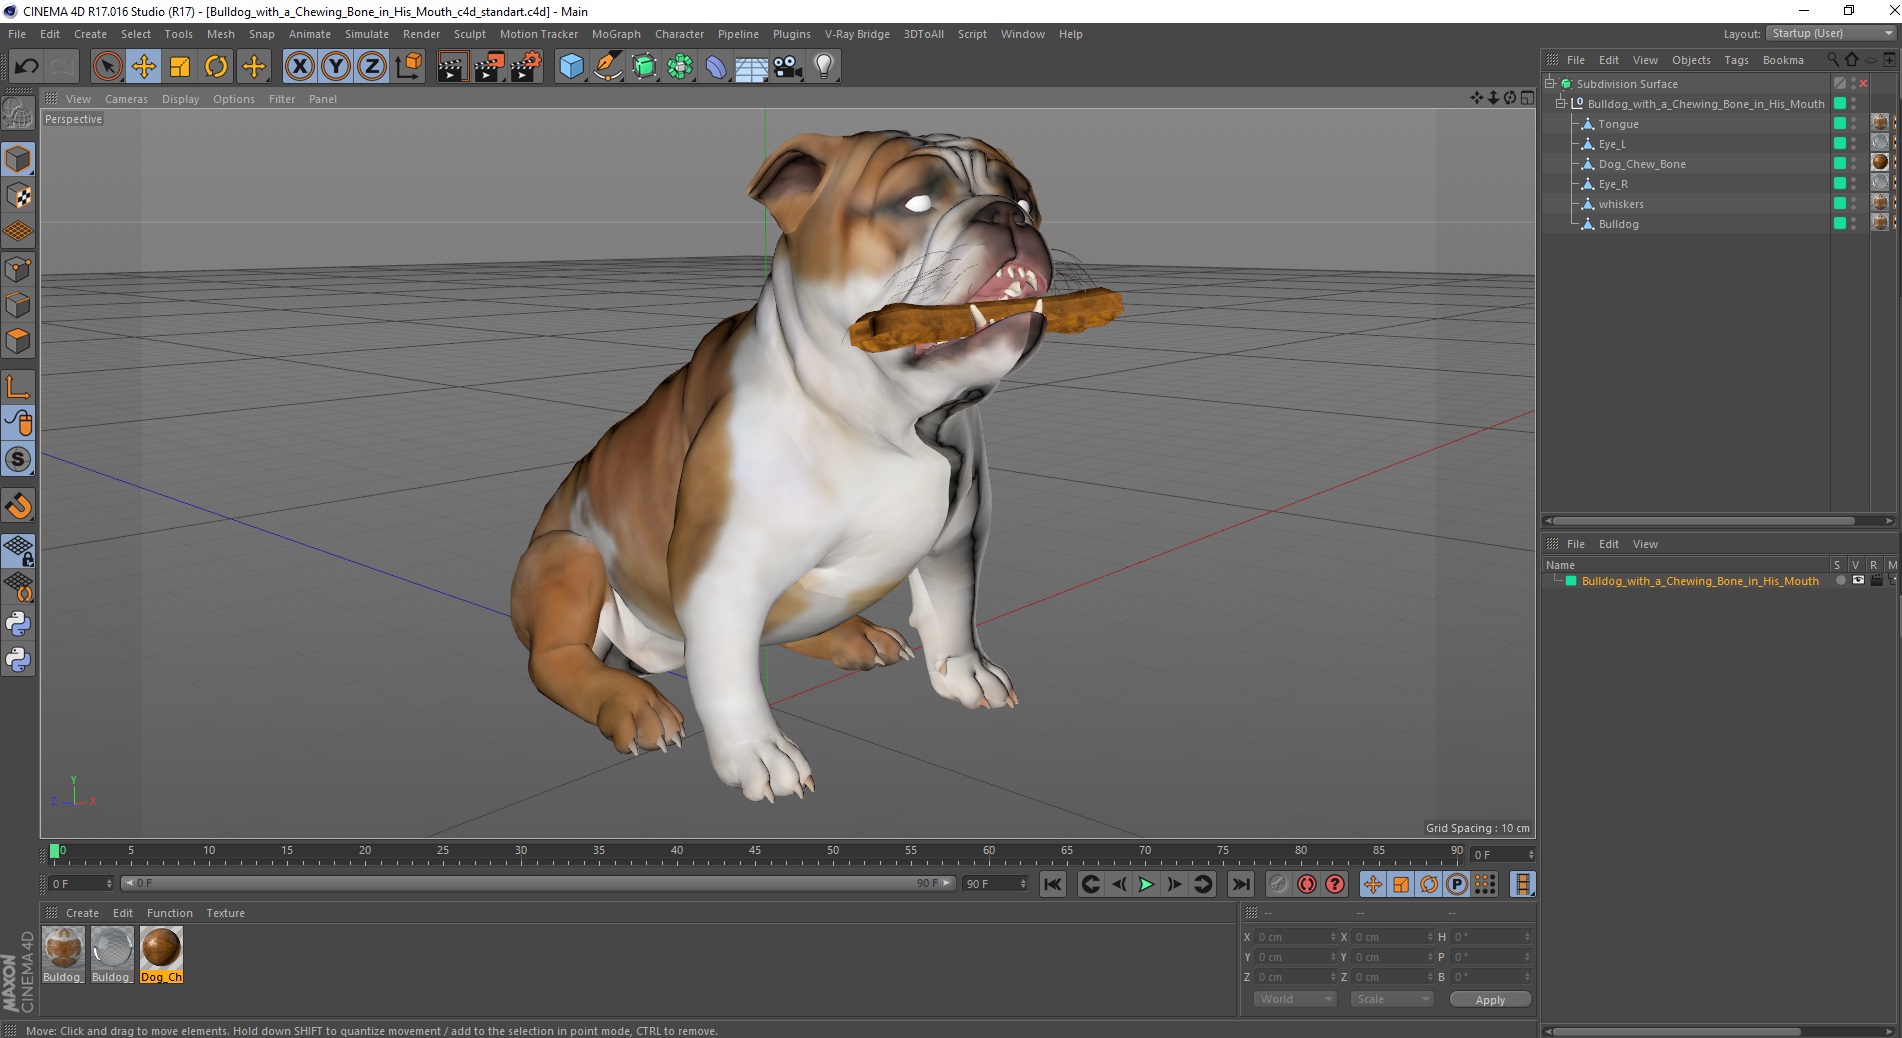Open the Layout Startup dropdown
The height and width of the screenshot is (1038, 1902).
click(1832, 34)
